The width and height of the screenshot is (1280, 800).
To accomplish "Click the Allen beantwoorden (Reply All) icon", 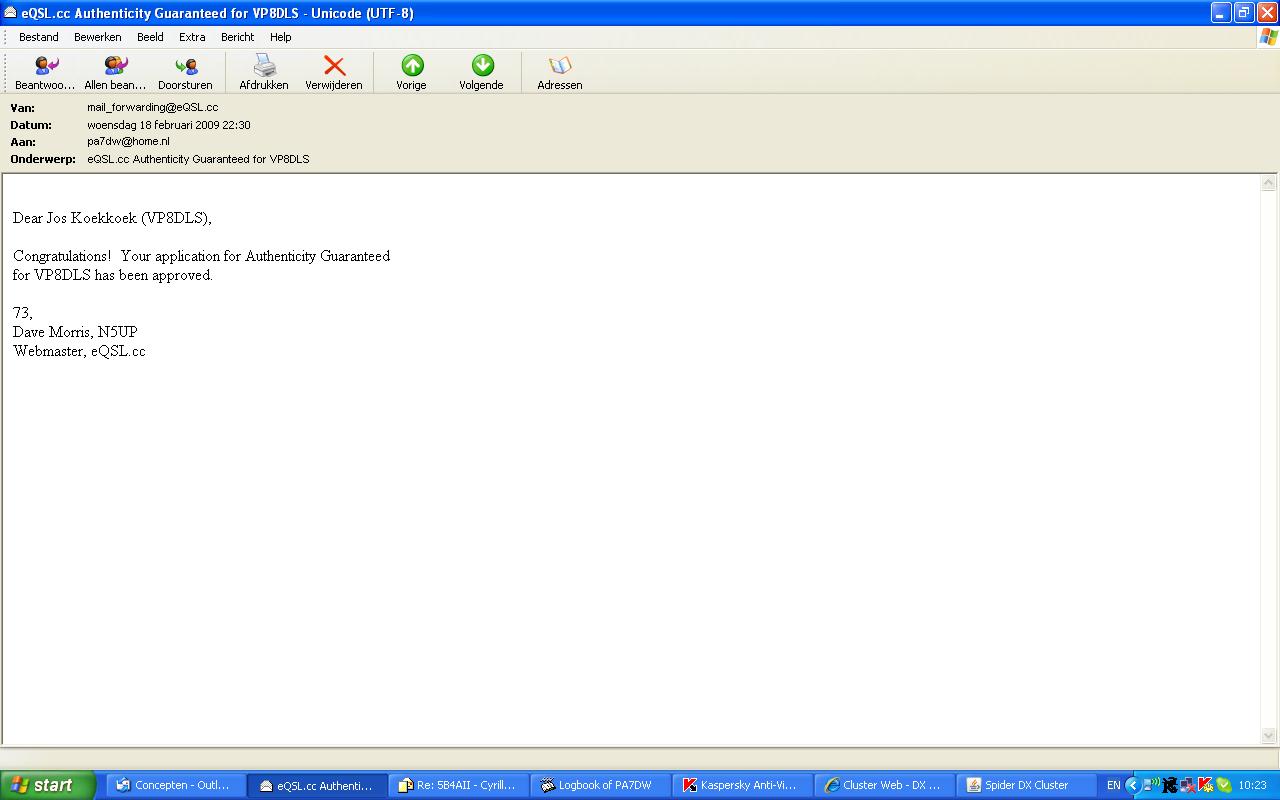I will pyautogui.click(x=115, y=66).
